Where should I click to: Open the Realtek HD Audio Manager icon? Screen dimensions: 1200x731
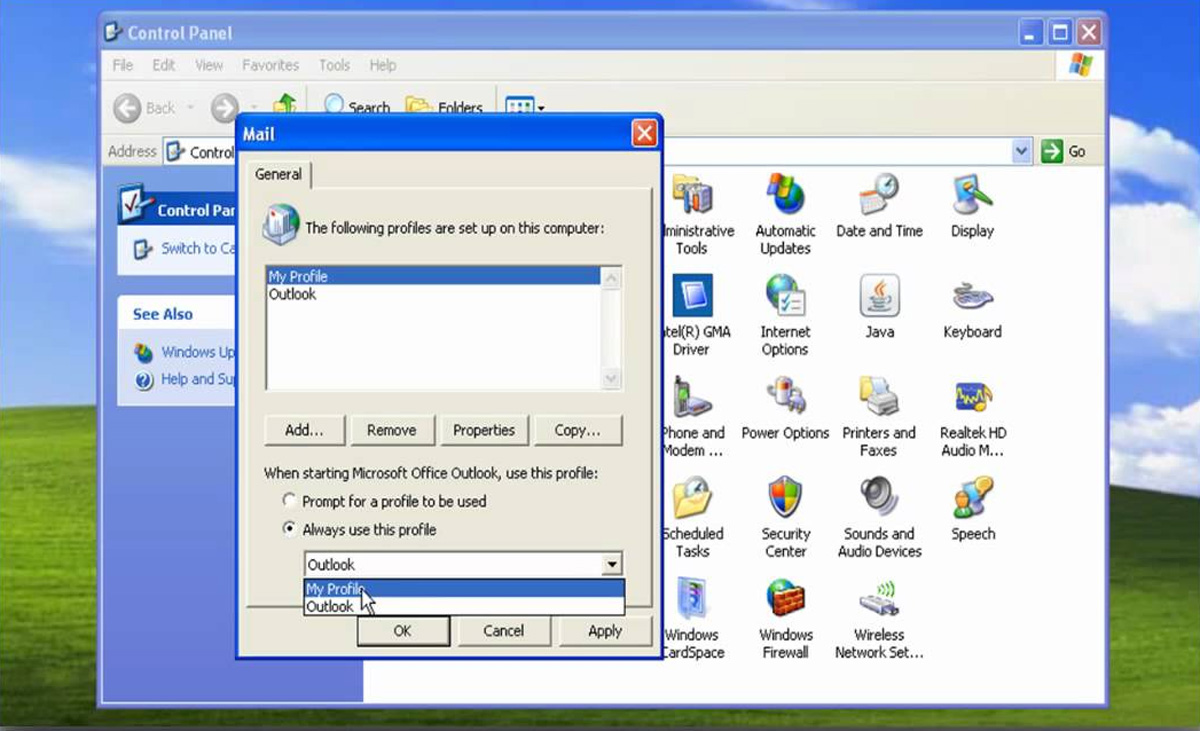[x=972, y=398]
